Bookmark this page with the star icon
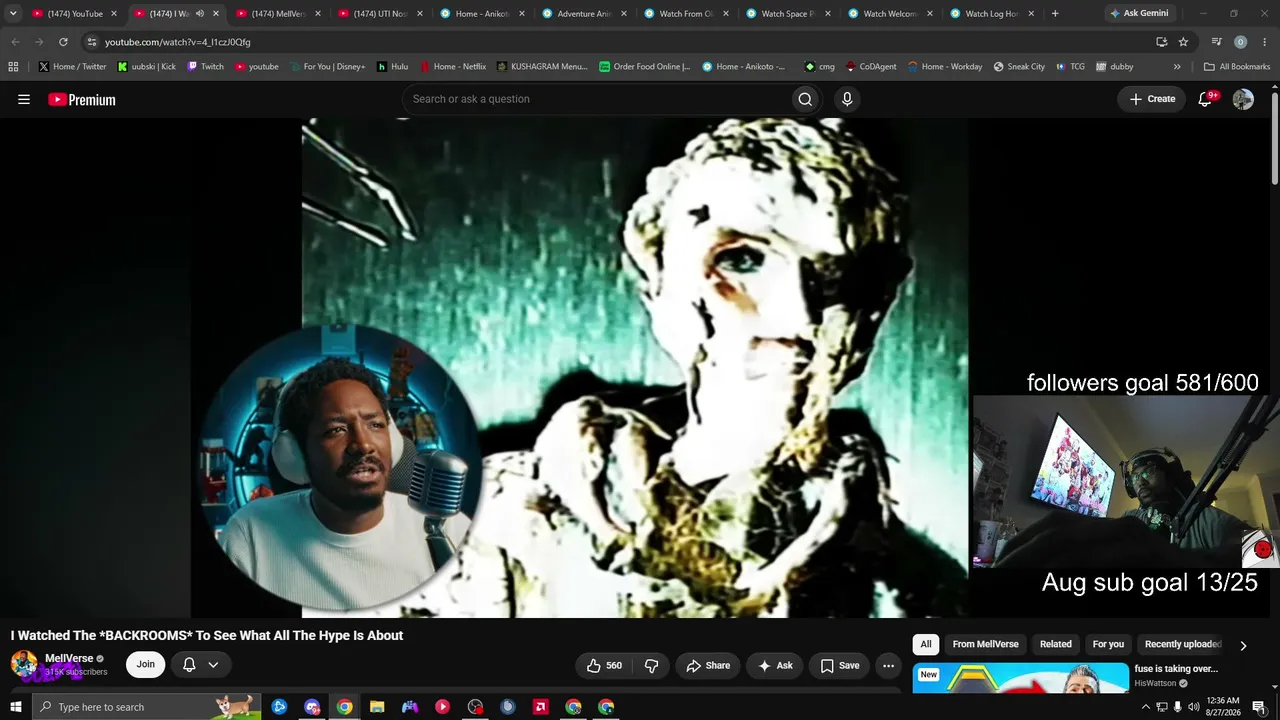1280x720 pixels. click(x=1183, y=42)
